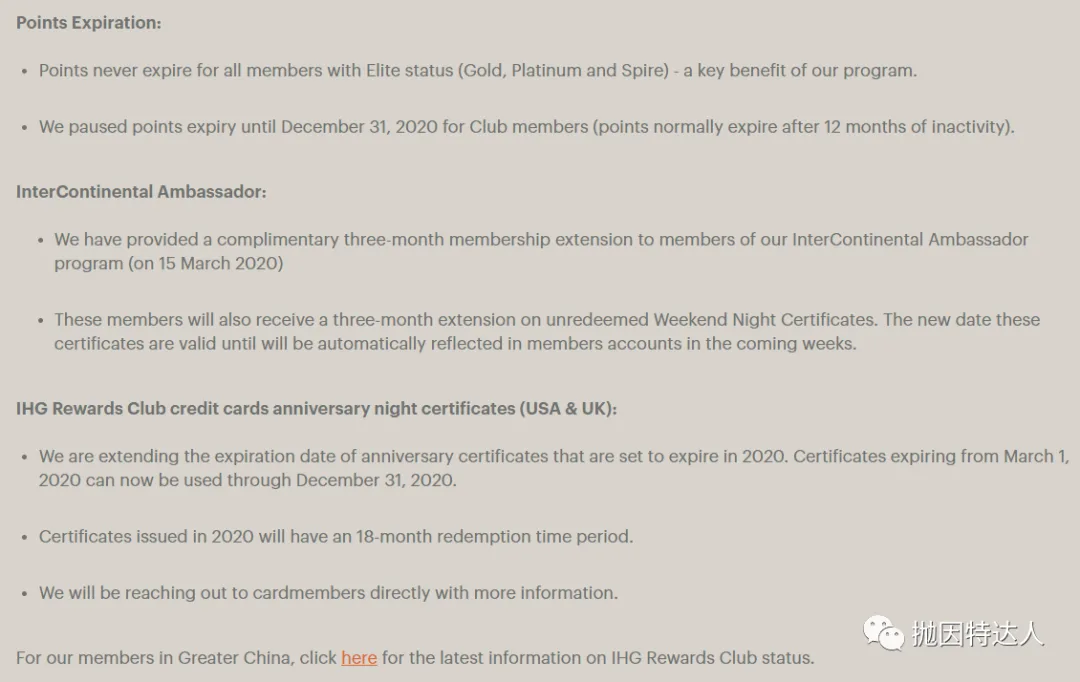The height and width of the screenshot is (682, 1080).
Task: Click the "For our members in Greater China" text
Action: click(x=176, y=658)
